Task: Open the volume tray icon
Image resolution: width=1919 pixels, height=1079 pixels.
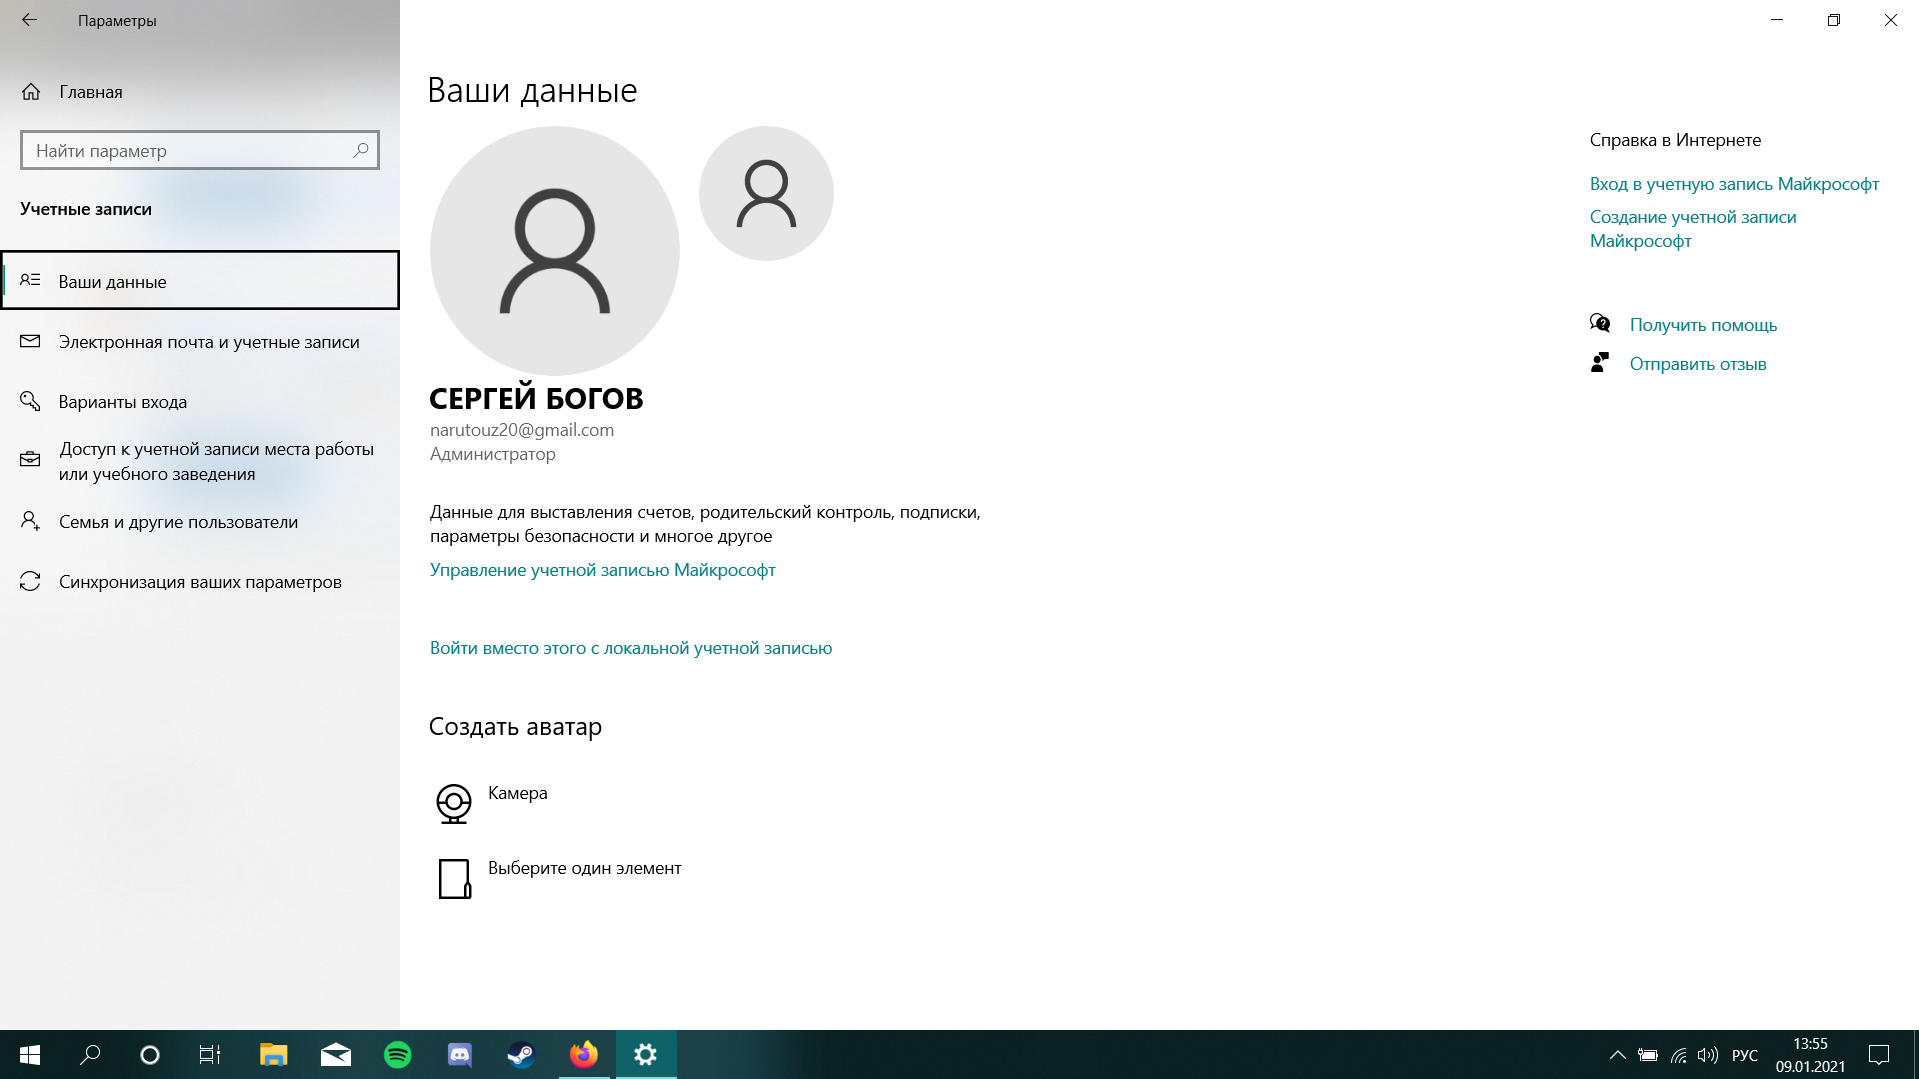Action: point(1708,1055)
